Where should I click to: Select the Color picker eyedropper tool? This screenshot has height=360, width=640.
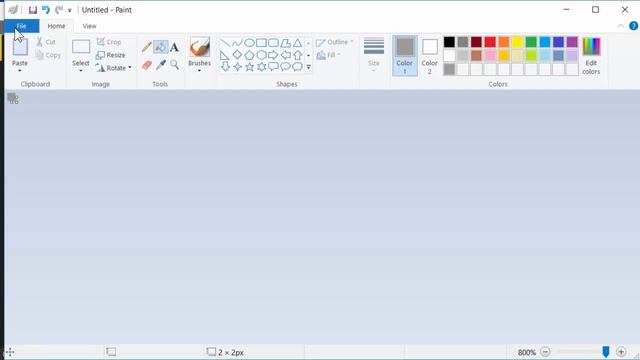(160, 65)
